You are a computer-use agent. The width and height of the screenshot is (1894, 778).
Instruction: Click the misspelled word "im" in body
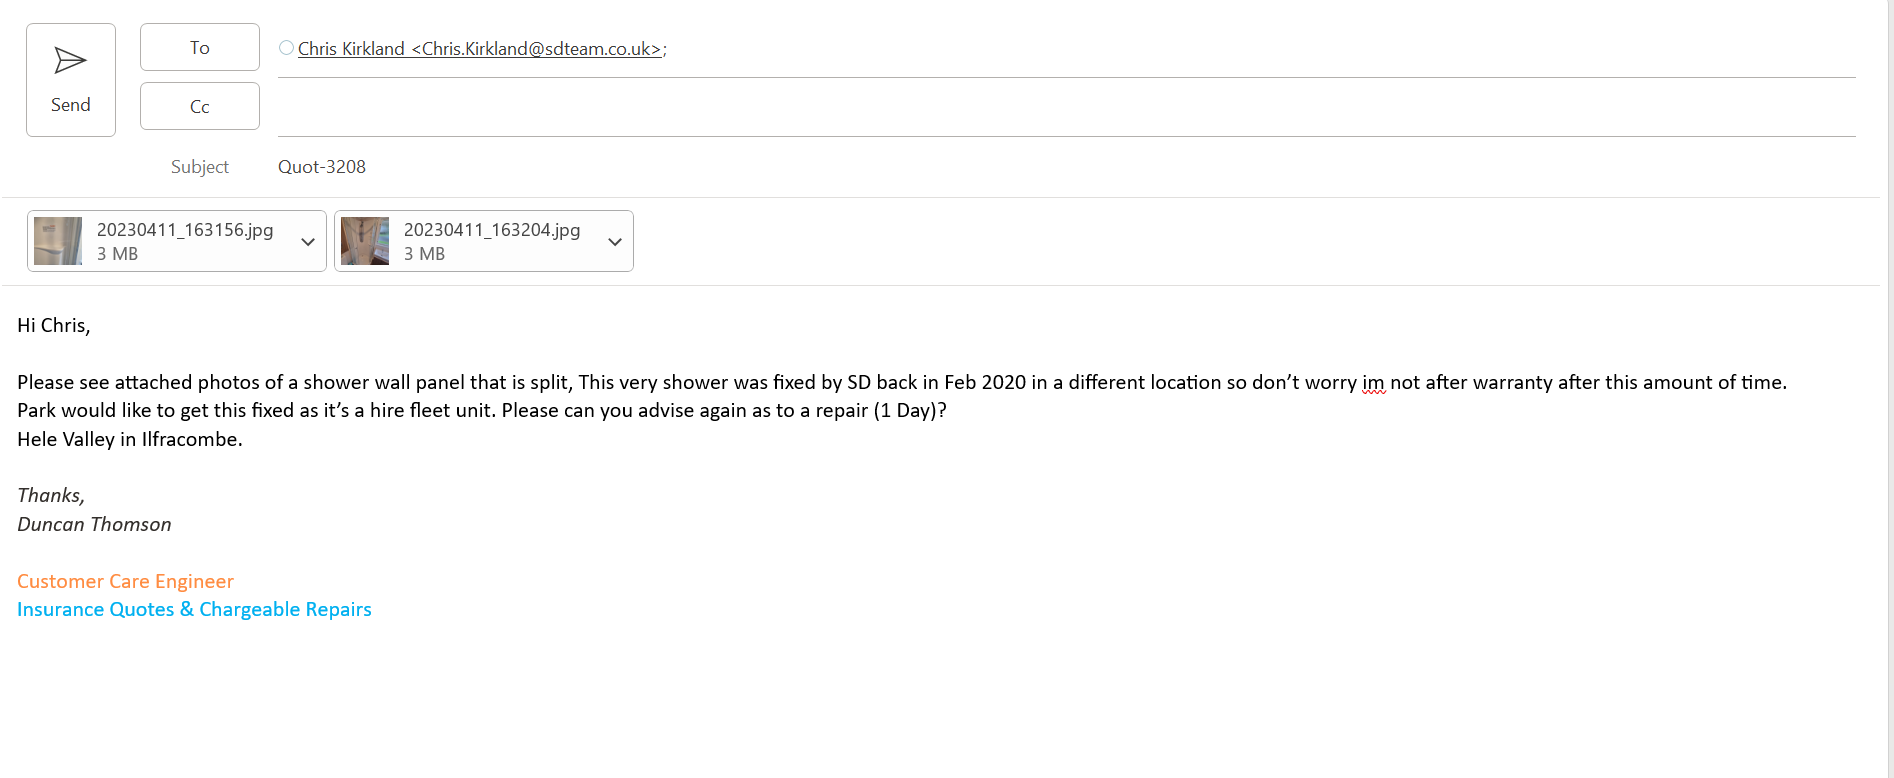(x=1373, y=383)
